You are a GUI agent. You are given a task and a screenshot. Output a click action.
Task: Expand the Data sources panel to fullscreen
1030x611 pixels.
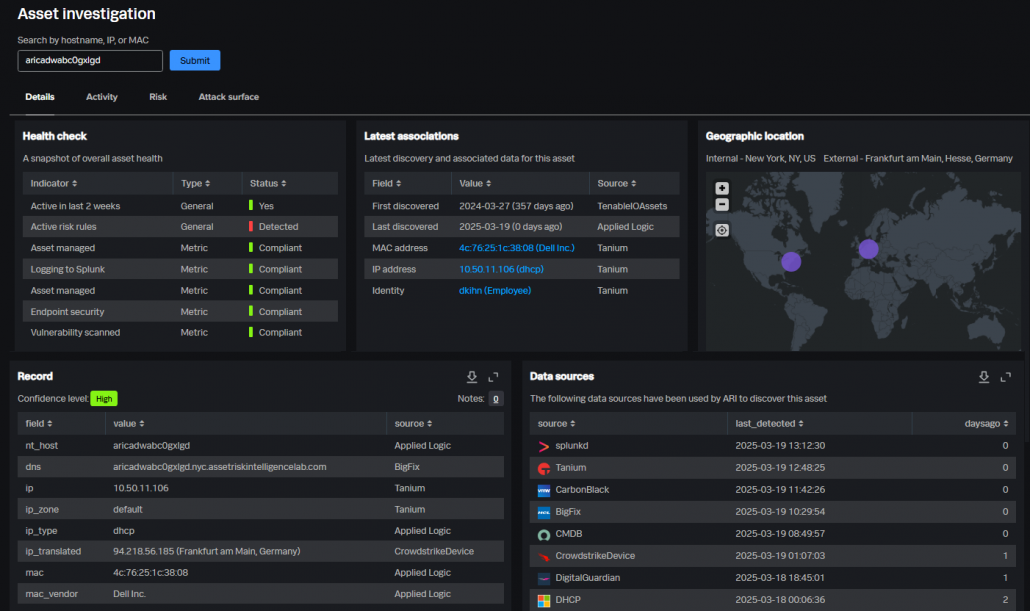click(x=1006, y=377)
